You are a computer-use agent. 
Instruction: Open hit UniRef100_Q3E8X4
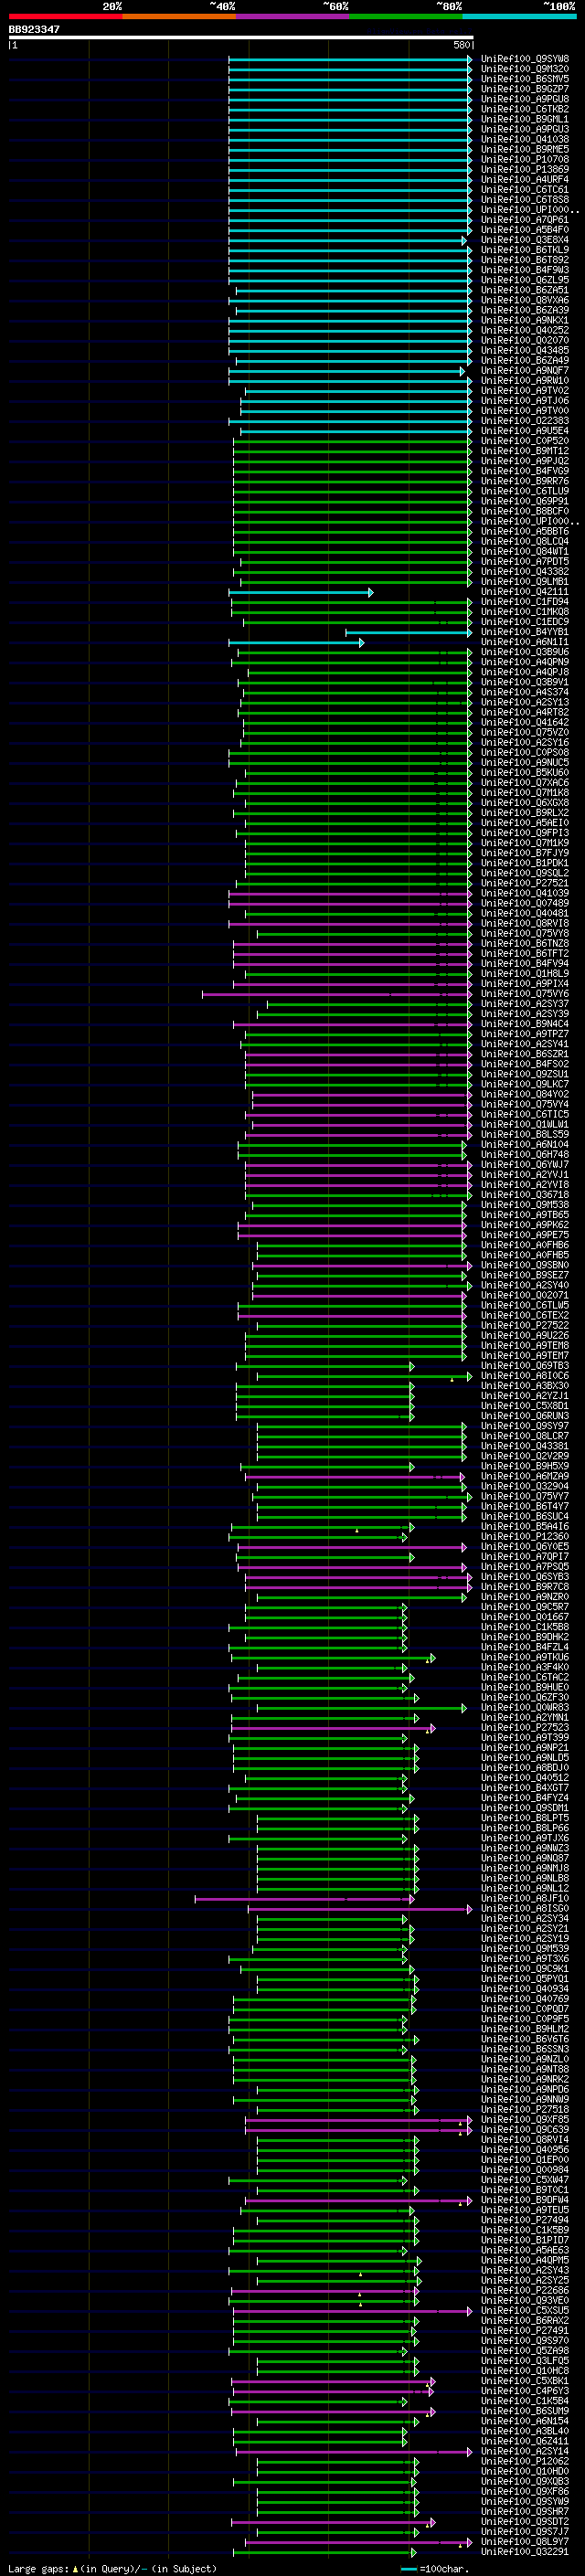point(525,241)
